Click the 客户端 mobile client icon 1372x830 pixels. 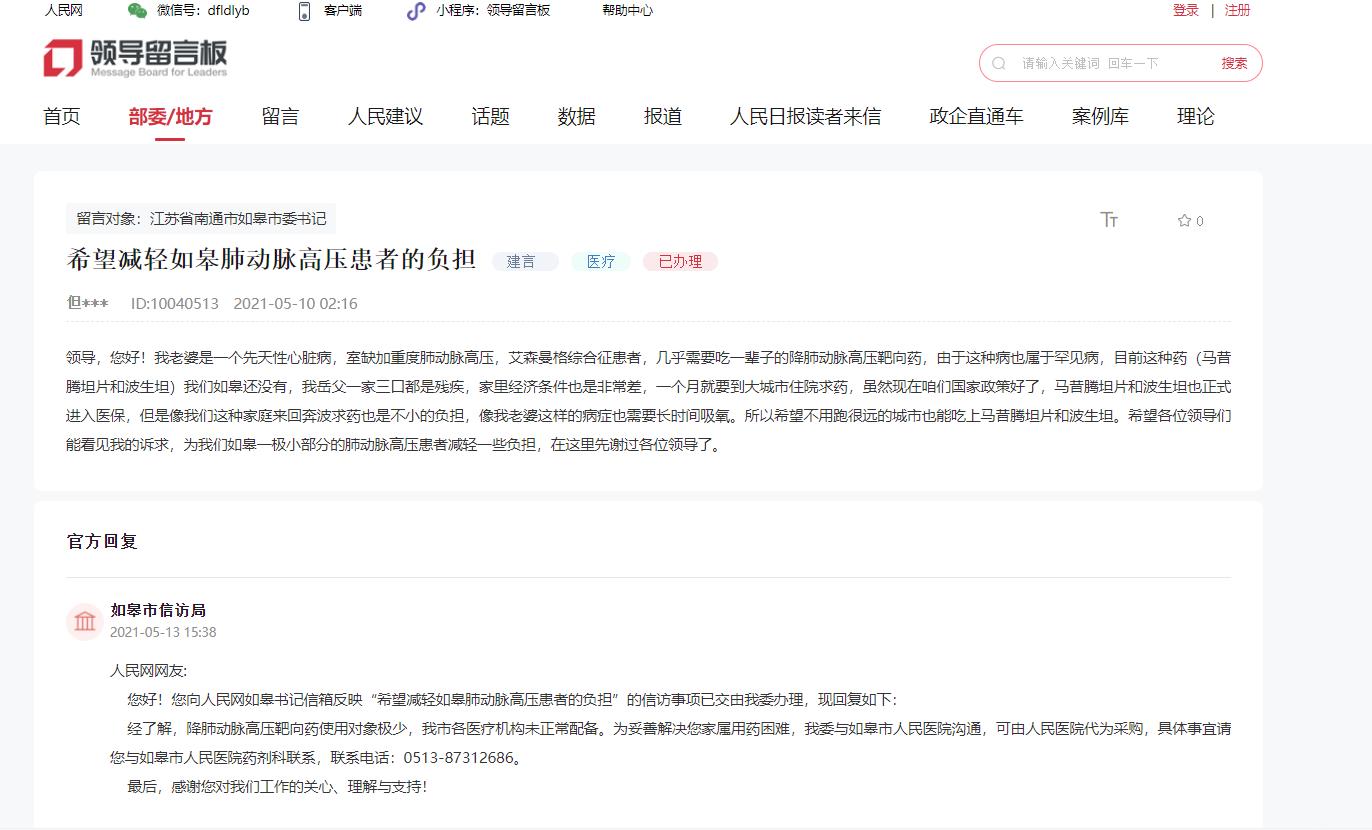[304, 11]
